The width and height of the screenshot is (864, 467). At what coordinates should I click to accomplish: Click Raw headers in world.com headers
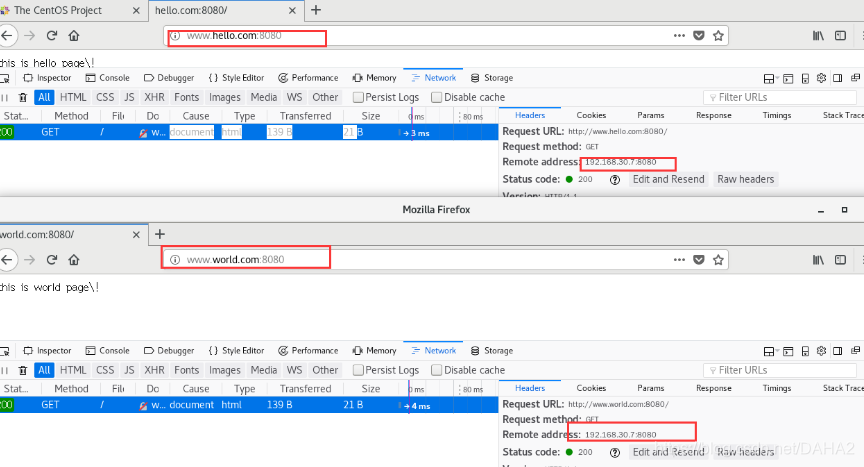click(746, 452)
